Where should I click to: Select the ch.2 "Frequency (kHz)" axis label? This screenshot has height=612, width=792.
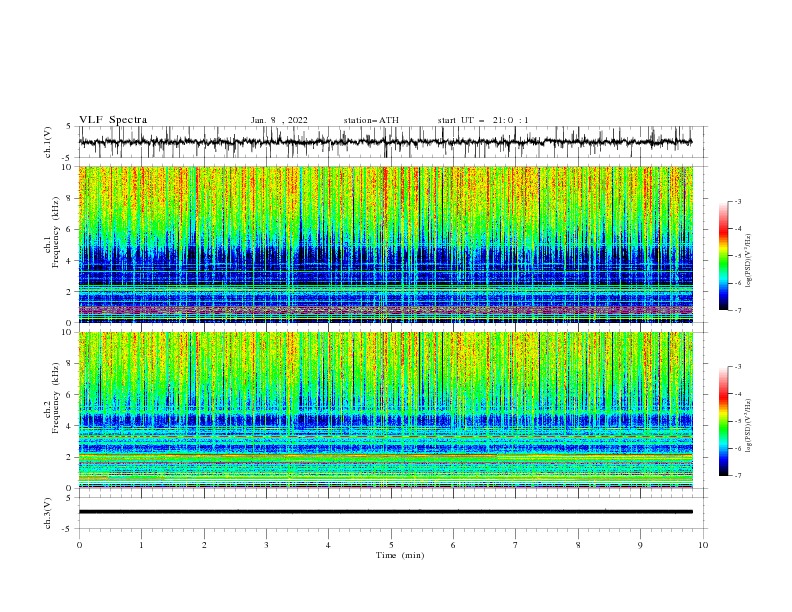pyautogui.click(x=56, y=398)
